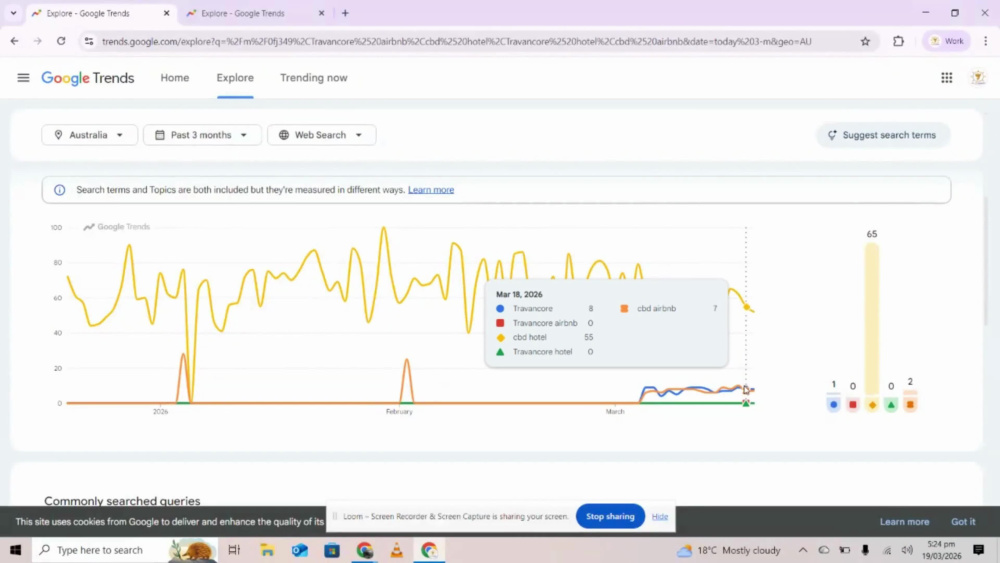This screenshot has width=1000, height=563.
Task: Click the info icon in the notice banner
Action: pyautogui.click(x=59, y=190)
